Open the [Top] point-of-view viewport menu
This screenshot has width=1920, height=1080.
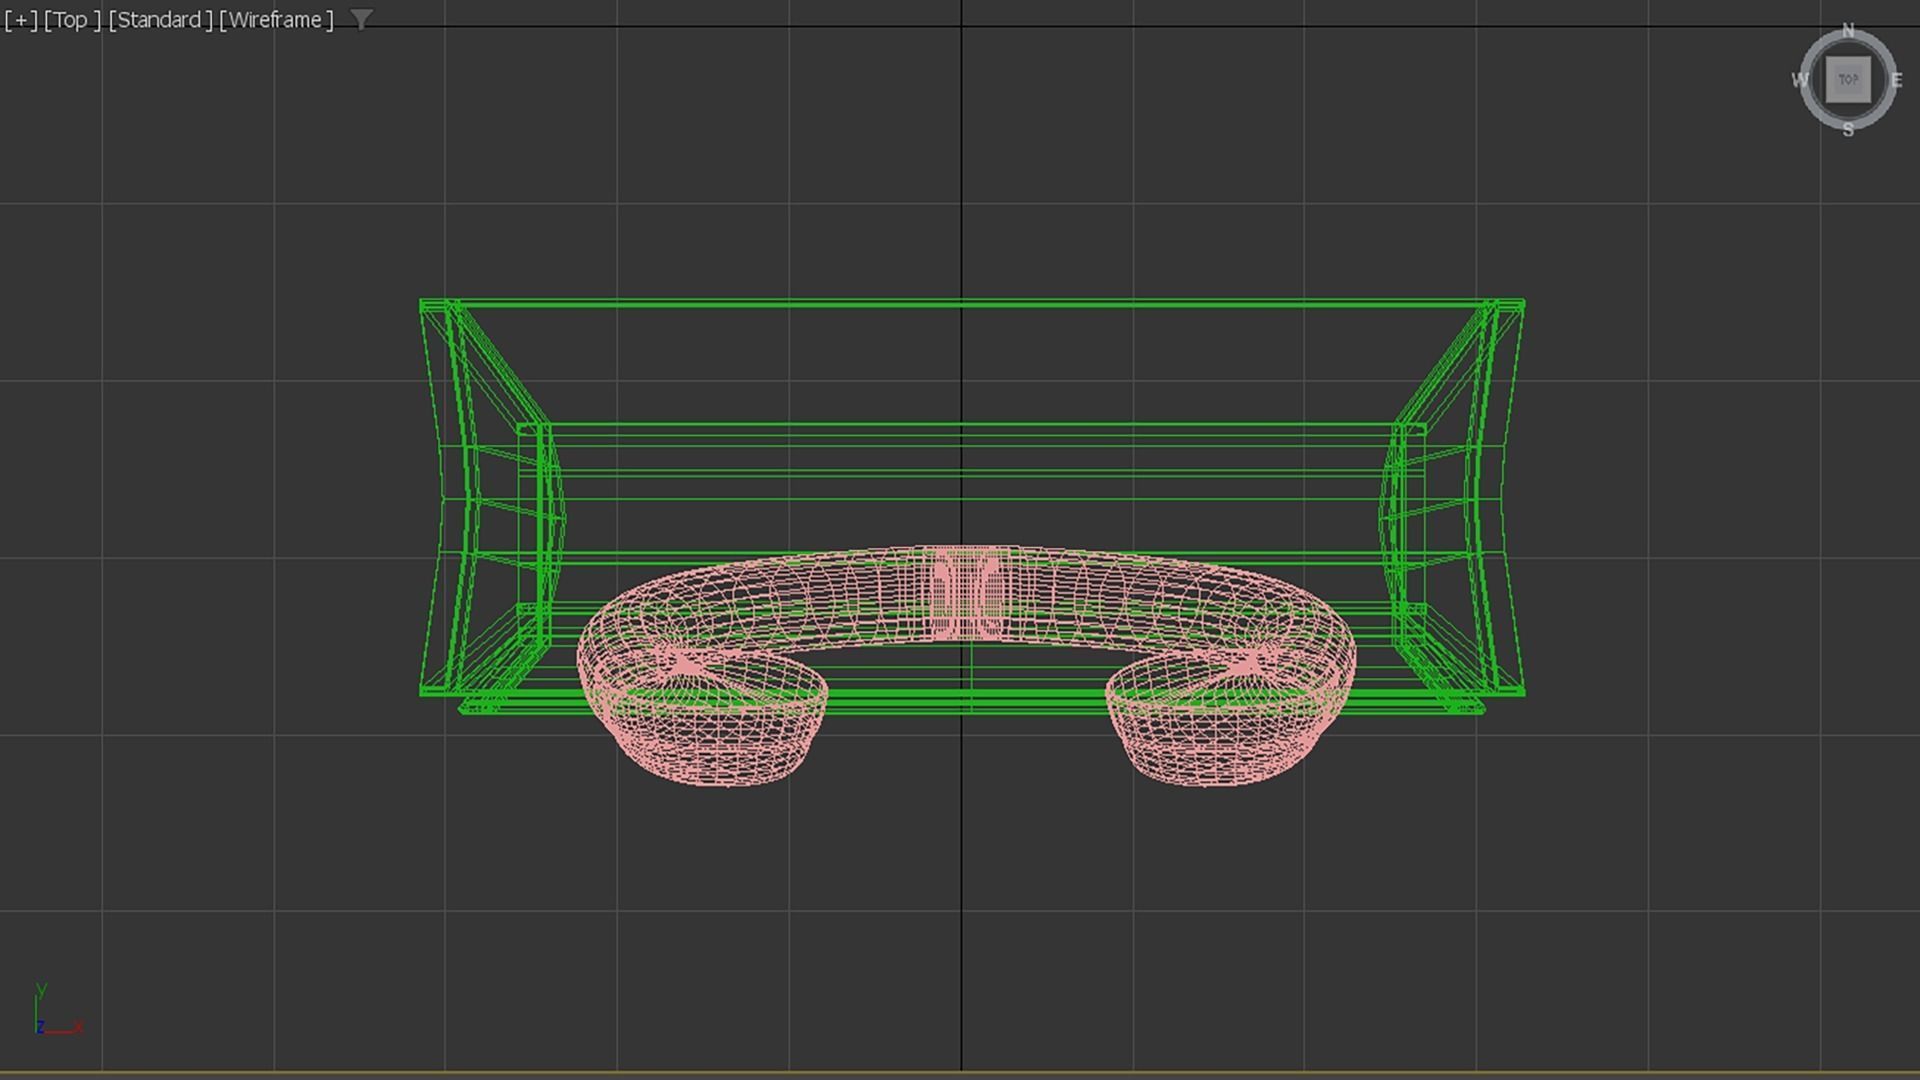pos(72,20)
